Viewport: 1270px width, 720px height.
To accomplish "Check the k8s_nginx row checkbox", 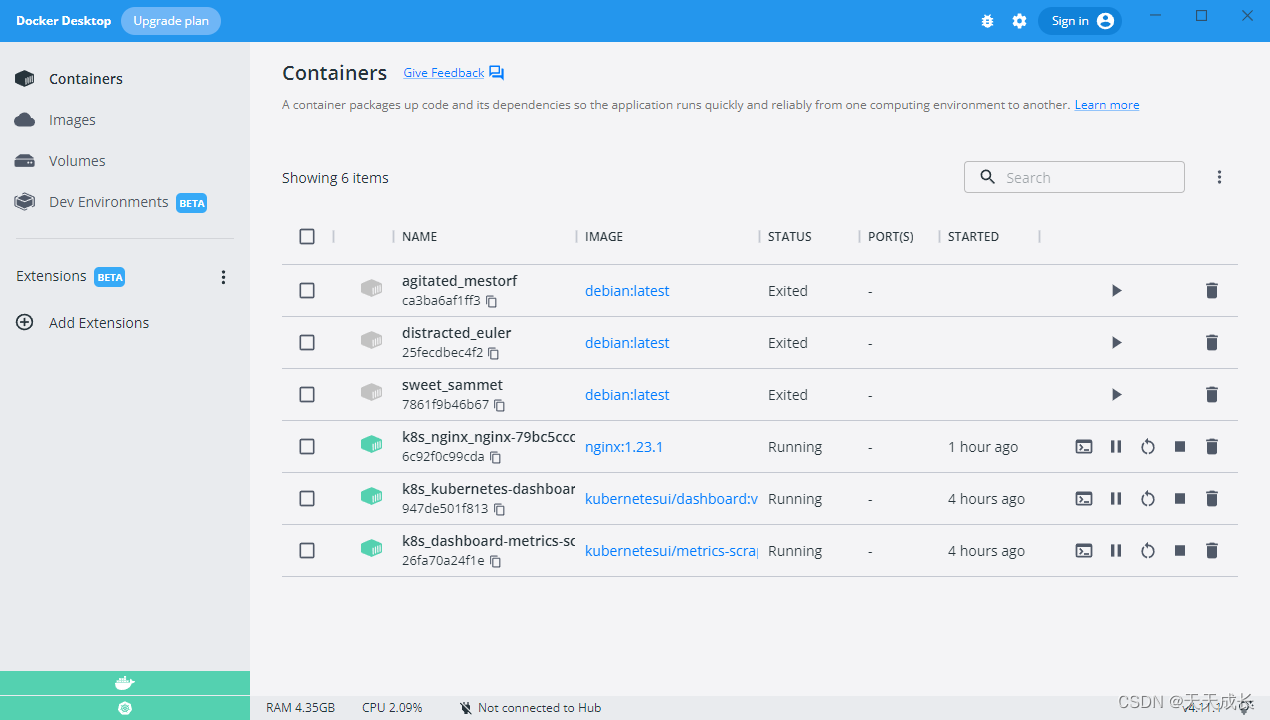I will (307, 447).
